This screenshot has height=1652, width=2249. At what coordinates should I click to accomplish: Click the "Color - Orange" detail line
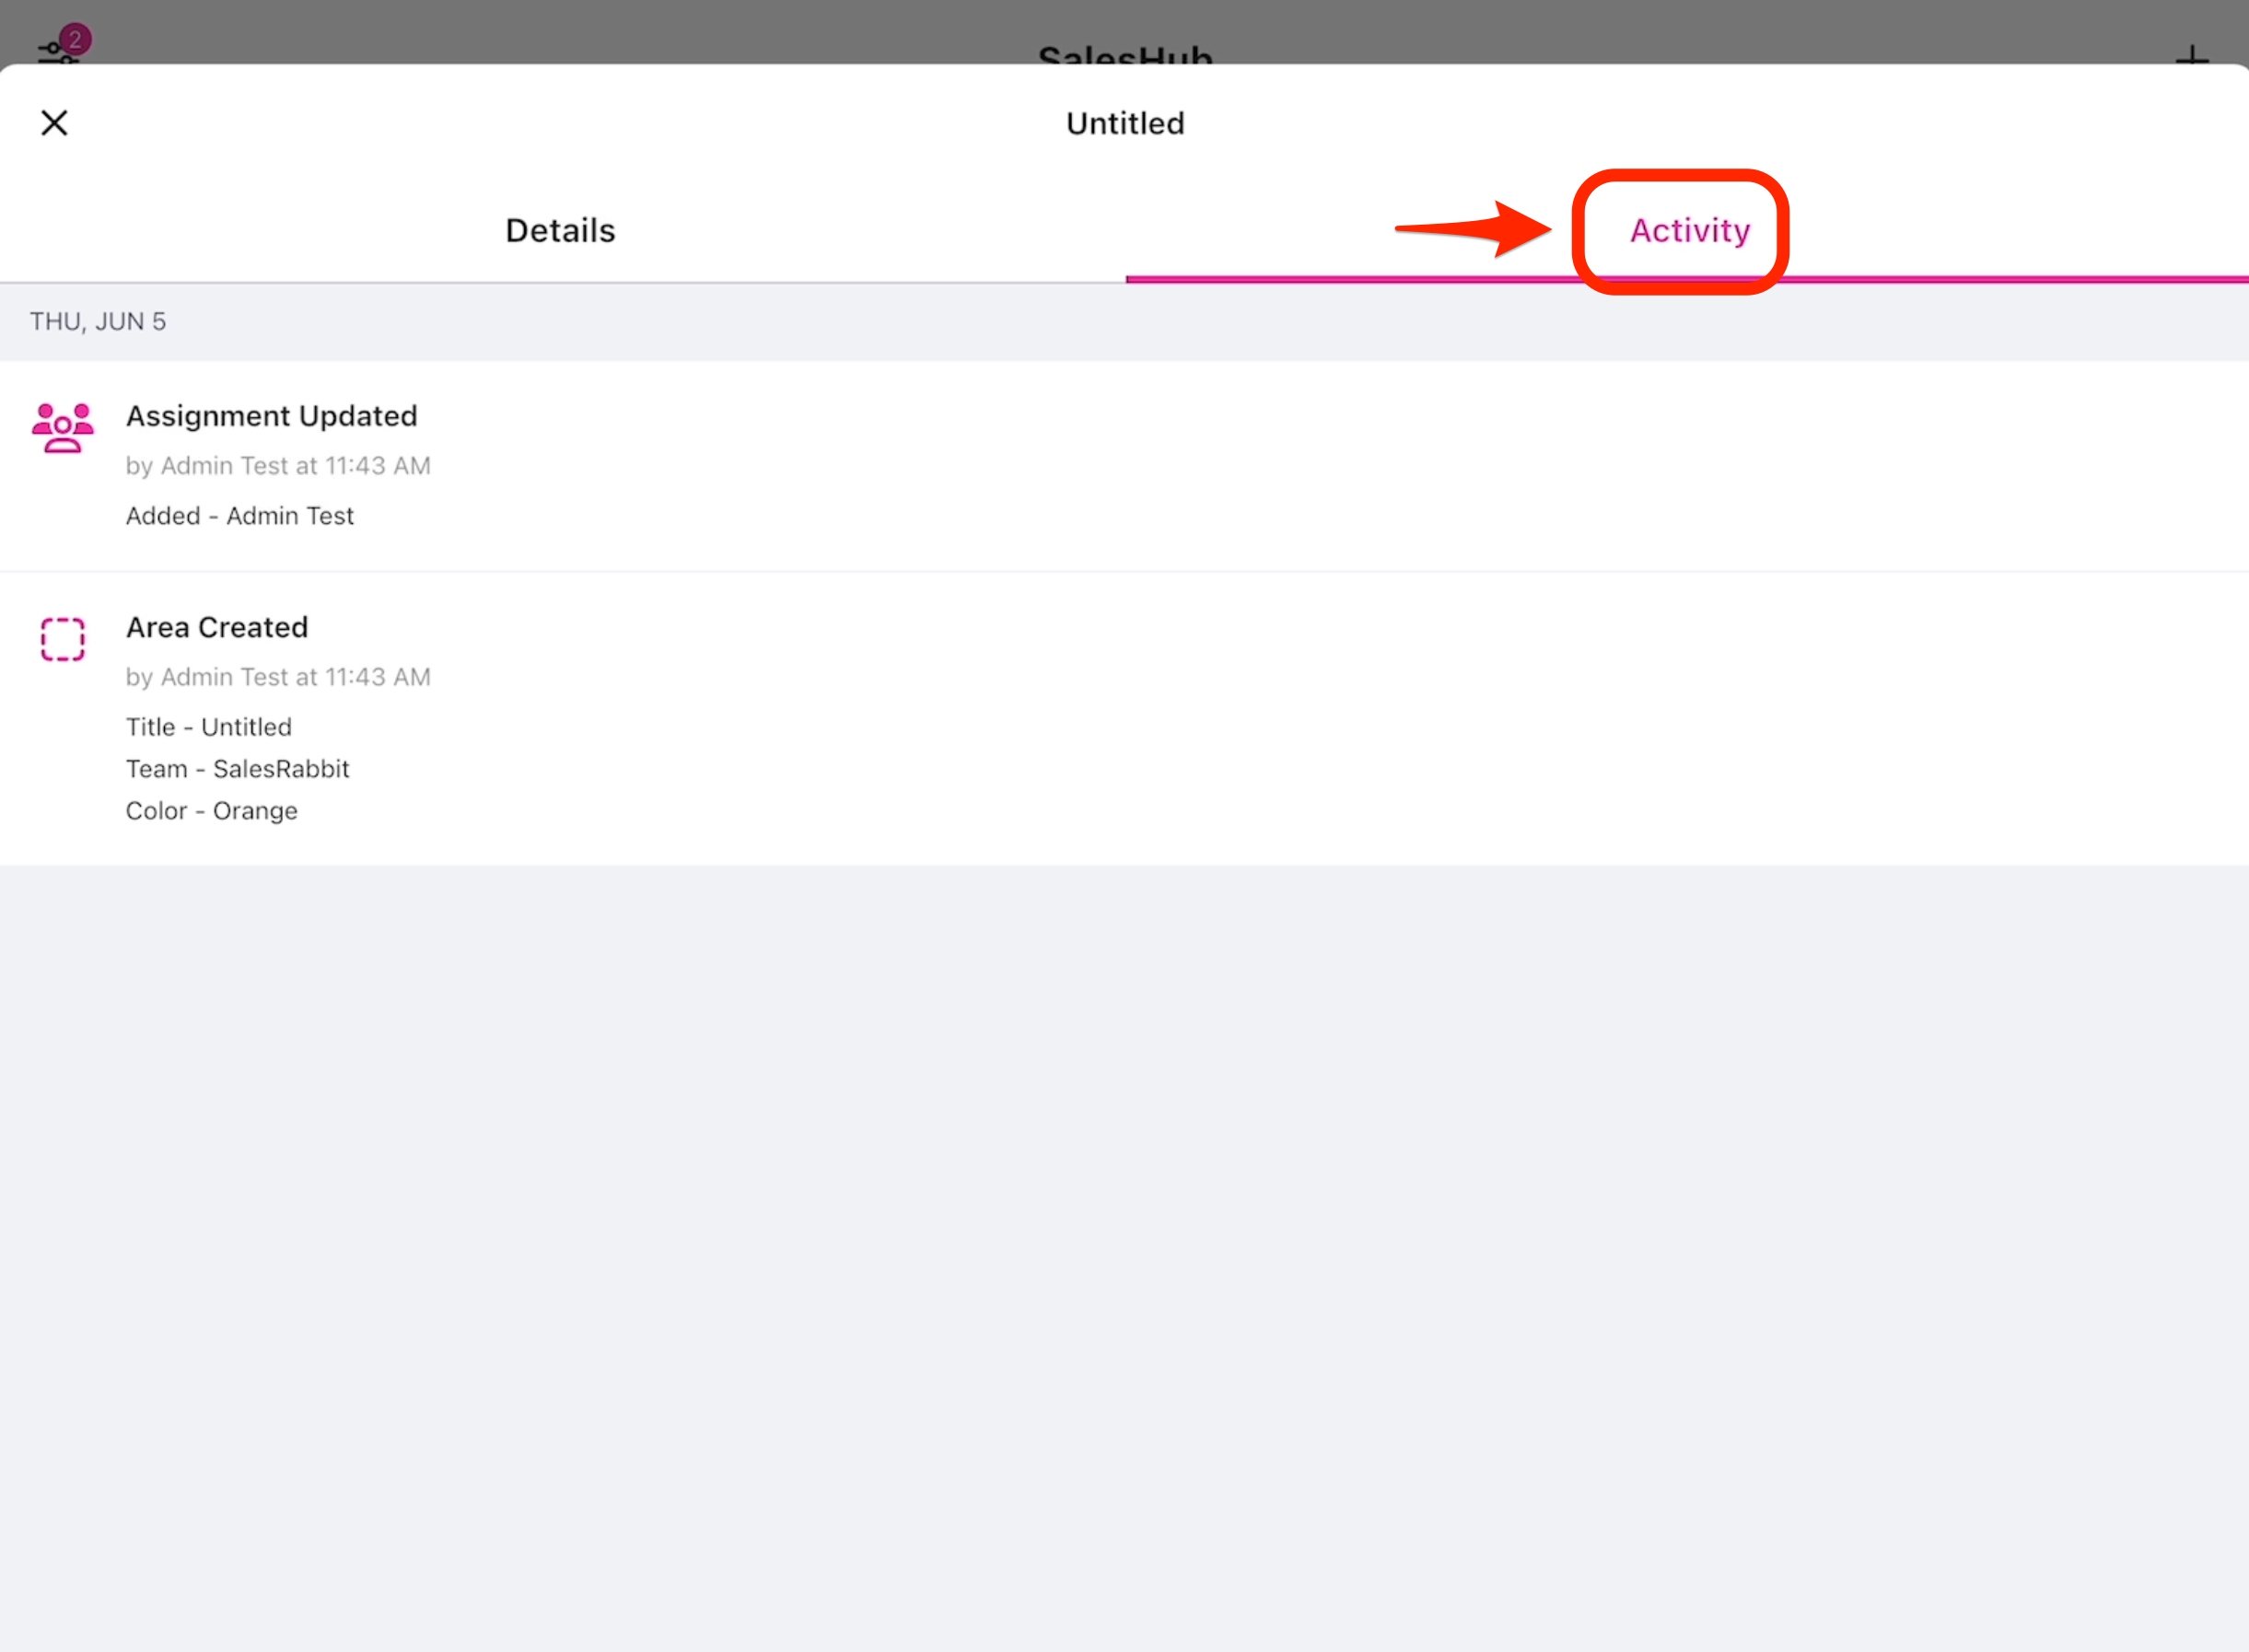pyautogui.click(x=212, y=811)
